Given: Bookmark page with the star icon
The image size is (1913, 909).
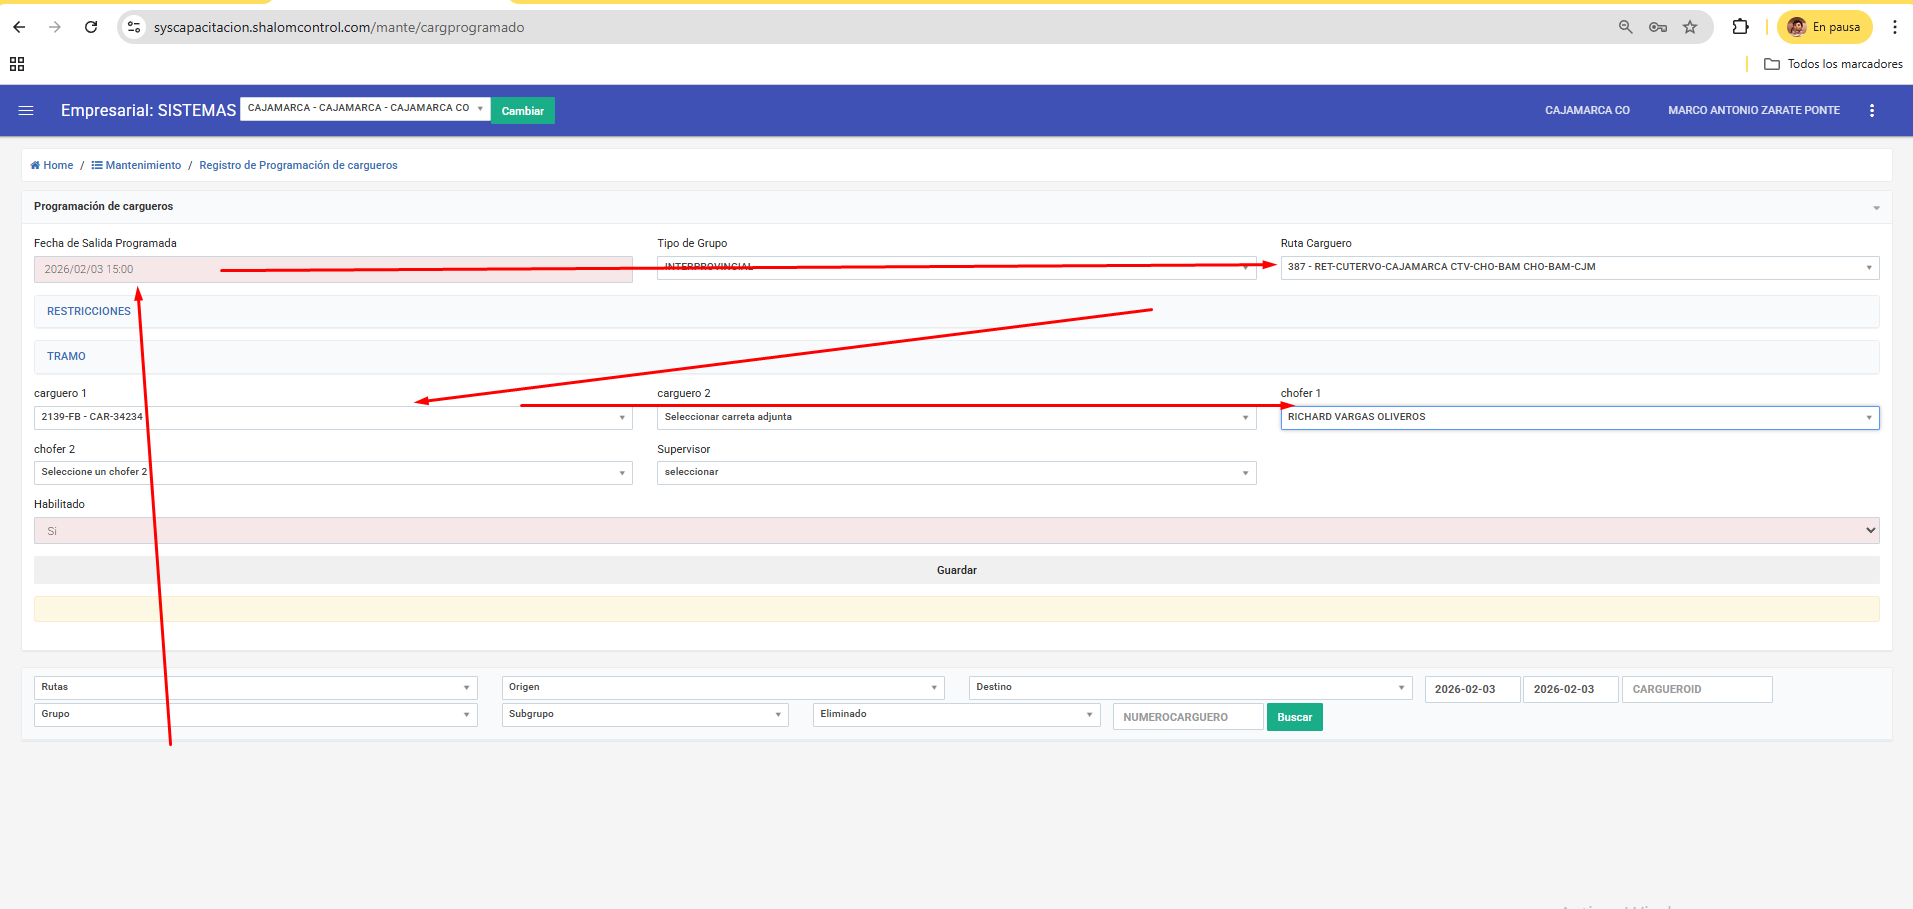Looking at the screenshot, I should pyautogui.click(x=1690, y=27).
